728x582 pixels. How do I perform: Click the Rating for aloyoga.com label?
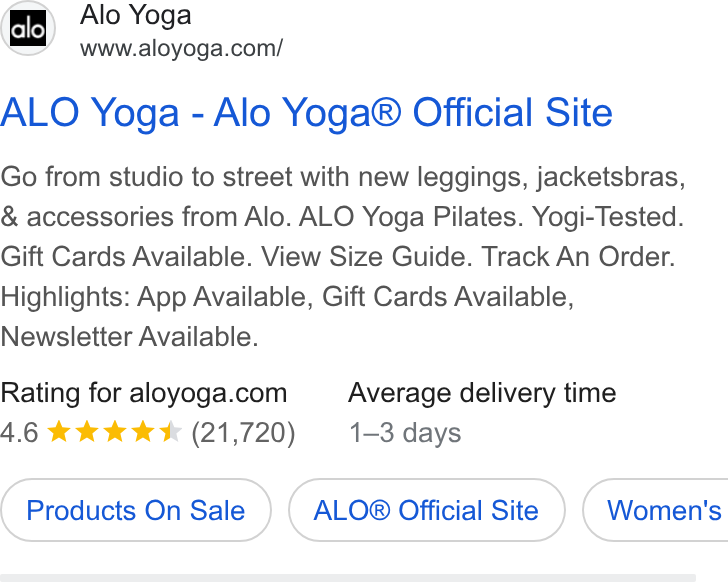pos(144,393)
